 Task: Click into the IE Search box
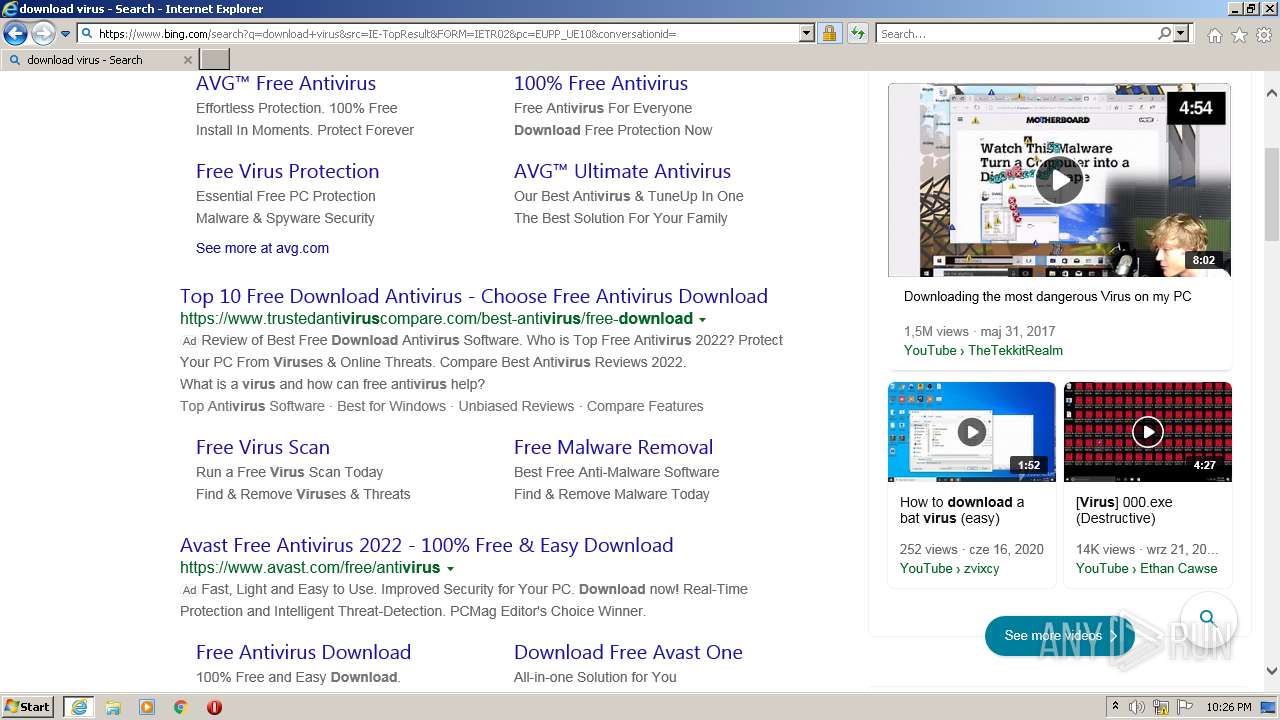pos(1016,34)
